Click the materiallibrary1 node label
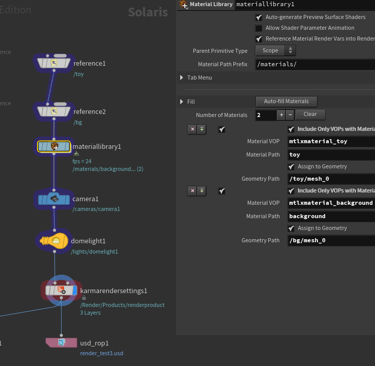 click(x=97, y=147)
